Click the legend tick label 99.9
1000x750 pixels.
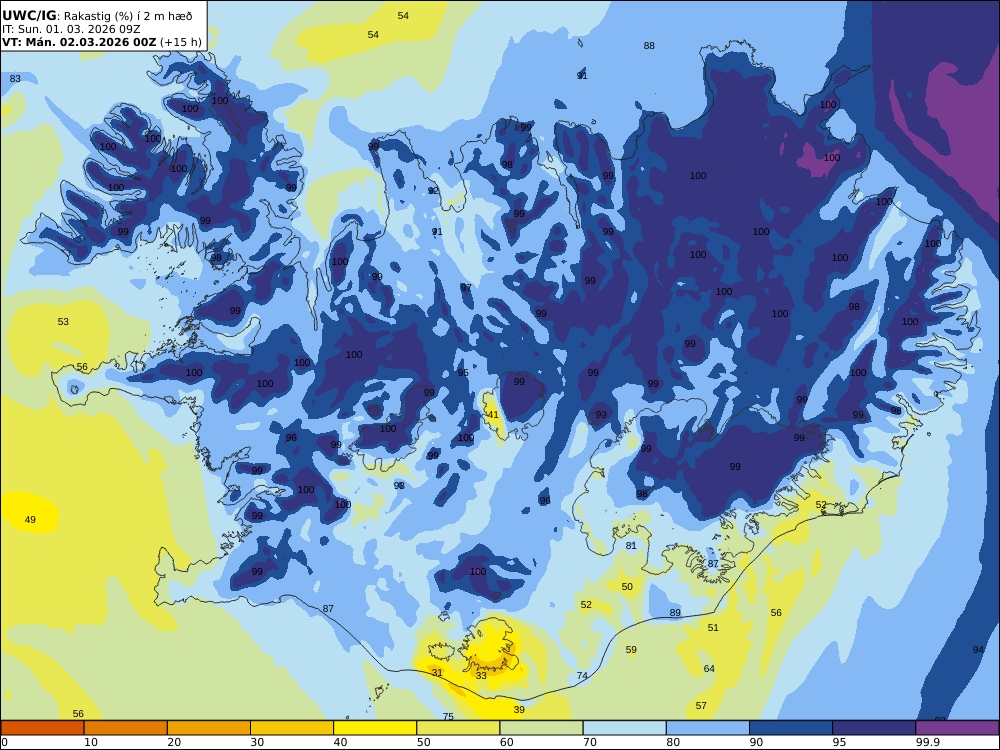tap(928, 742)
